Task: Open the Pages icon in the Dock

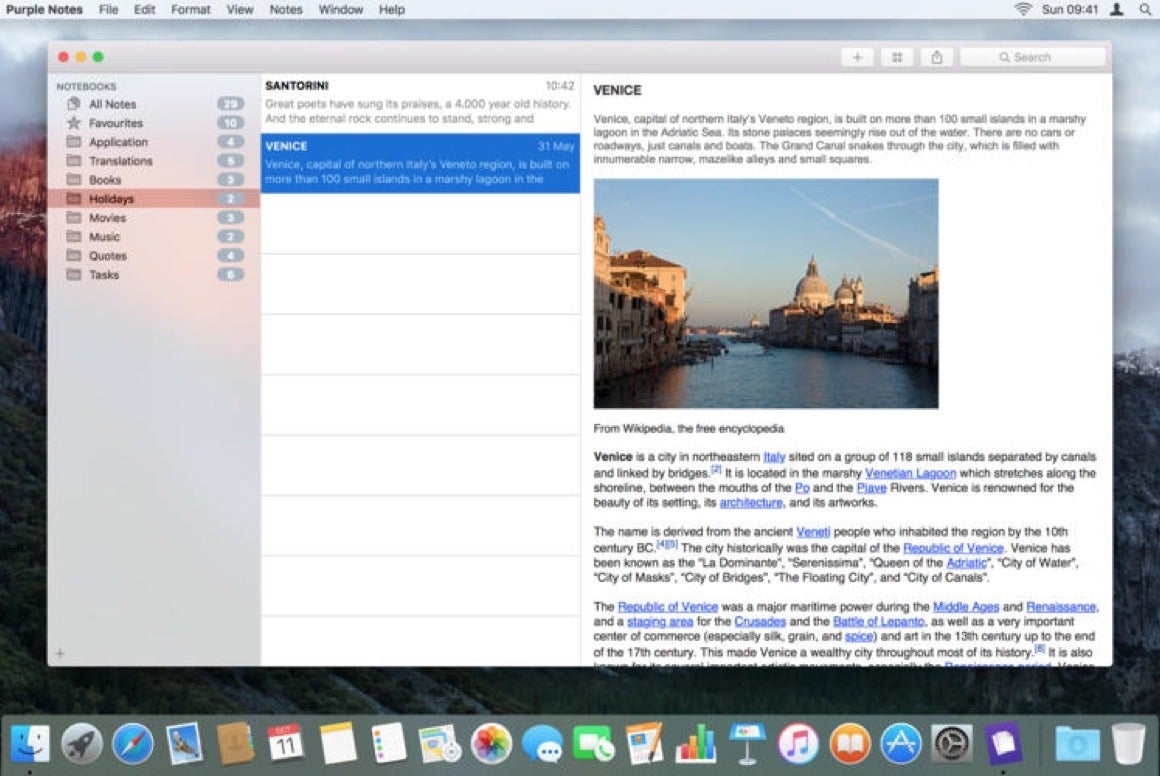Action: [x=644, y=743]
